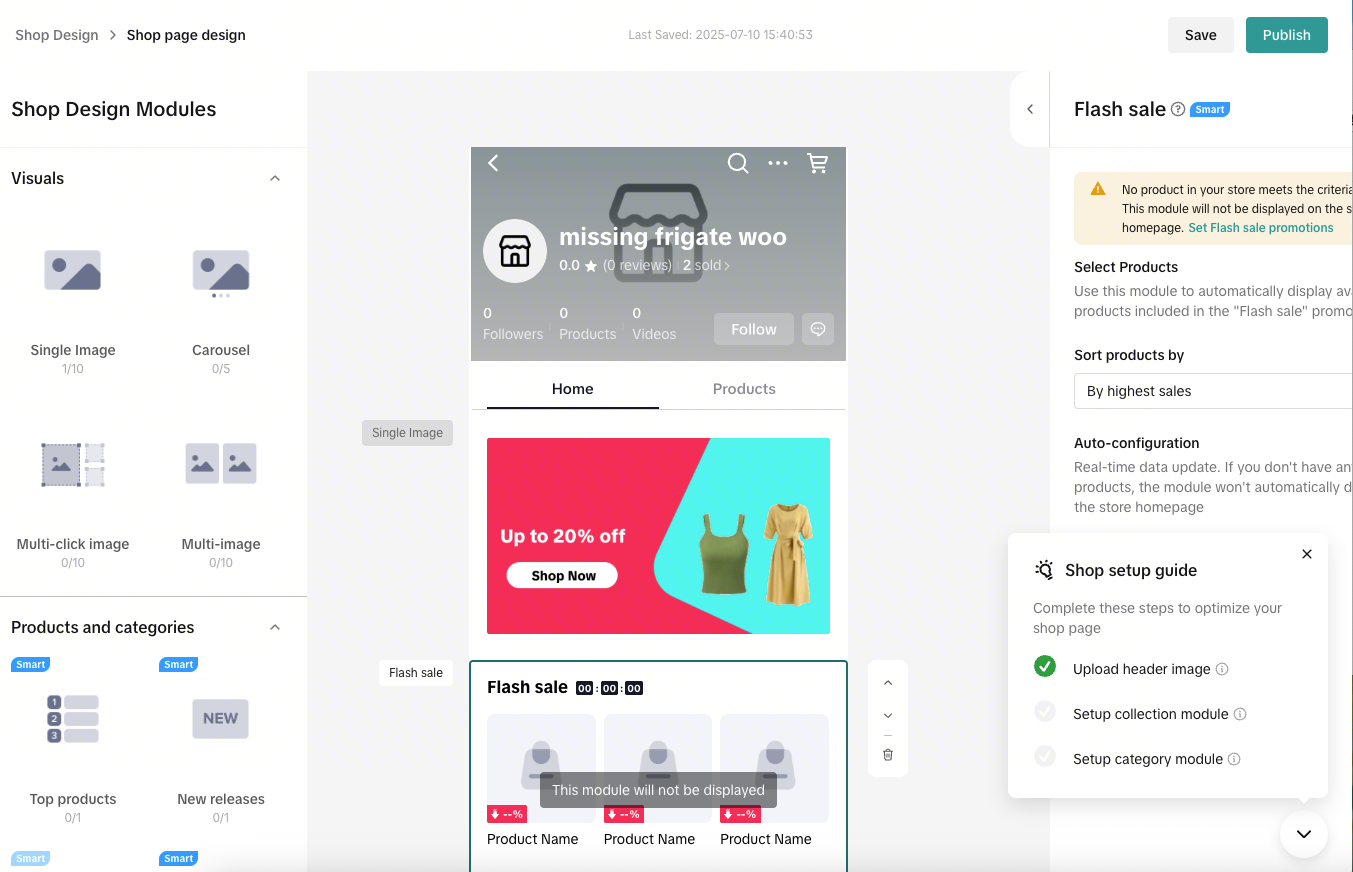The image size is (1353, 872).
Task: Click the Flash sale help icon
Action: pyautogui.click(x=1178, y=109)
